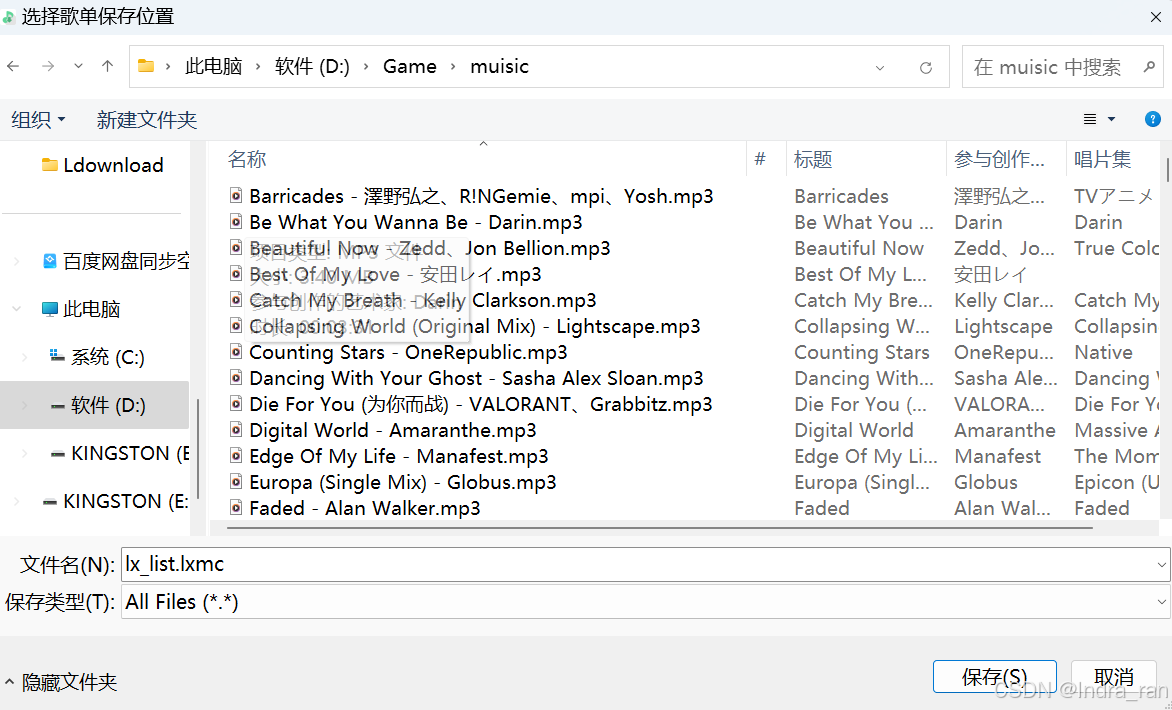Click navigation pane vertical scrollbar
Image resolution: width=1172 pixels, height=710 pixels.
(x=198, y=448)
